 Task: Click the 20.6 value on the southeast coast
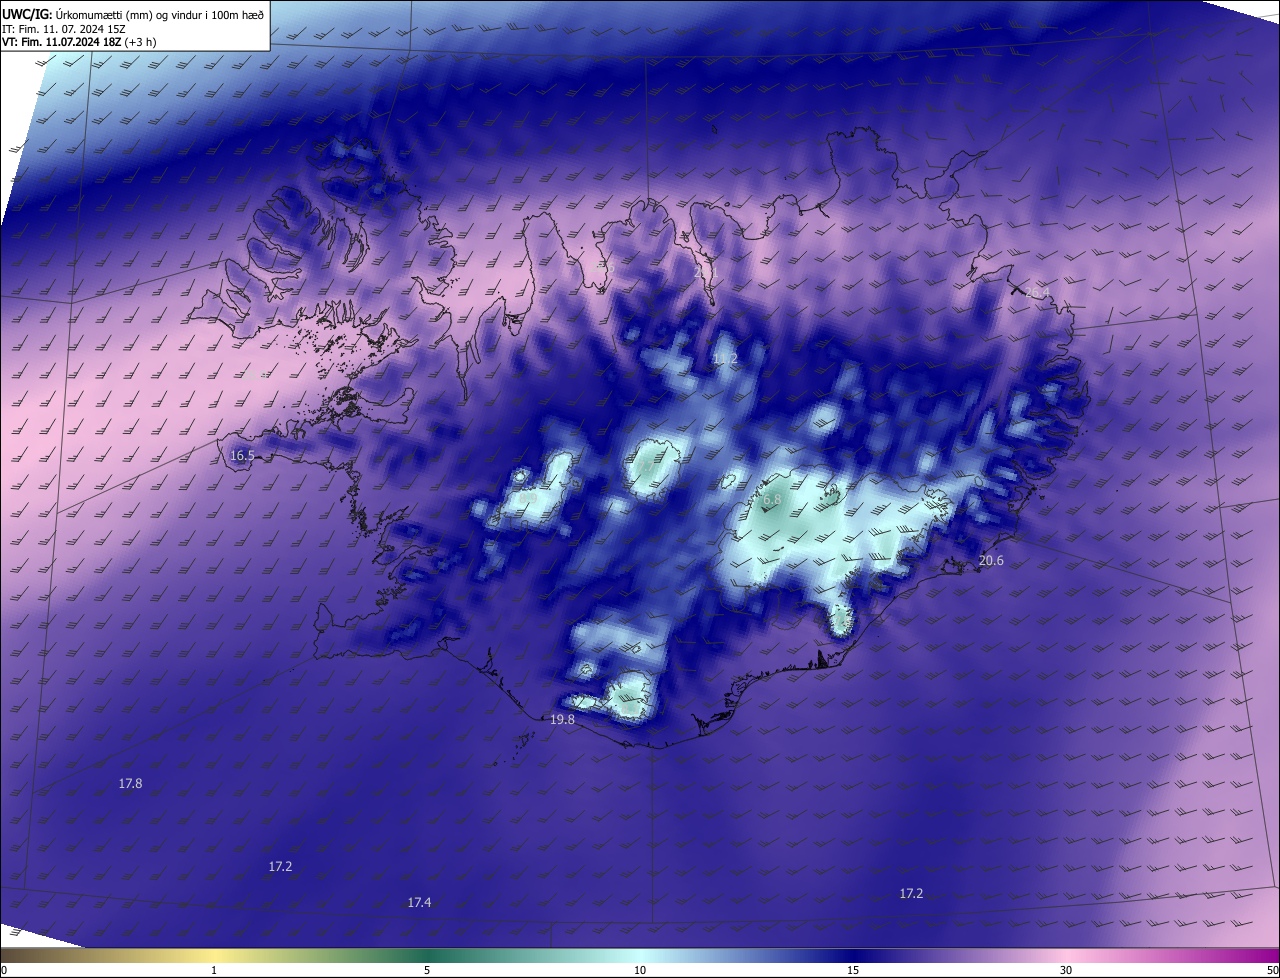(x=991, y=561)
